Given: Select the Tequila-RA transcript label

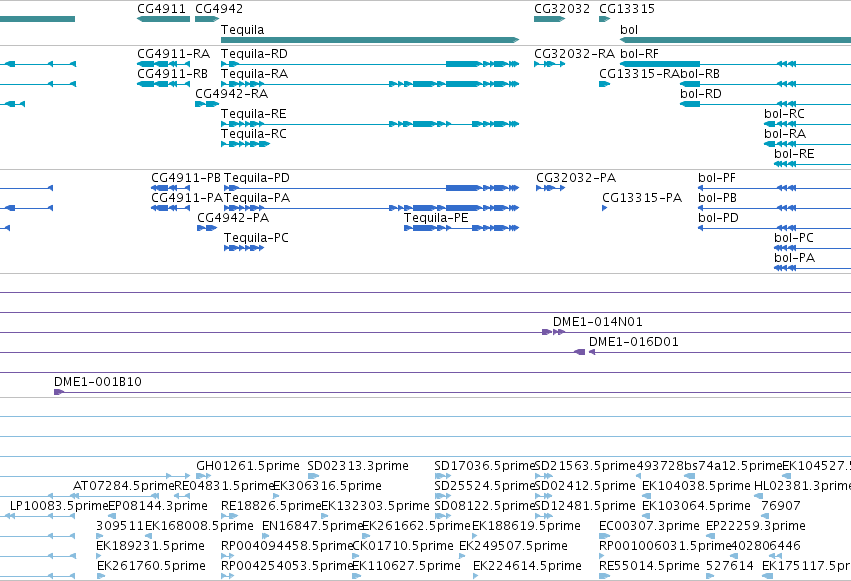Looking at the screenshot, I should coord(254,74).
